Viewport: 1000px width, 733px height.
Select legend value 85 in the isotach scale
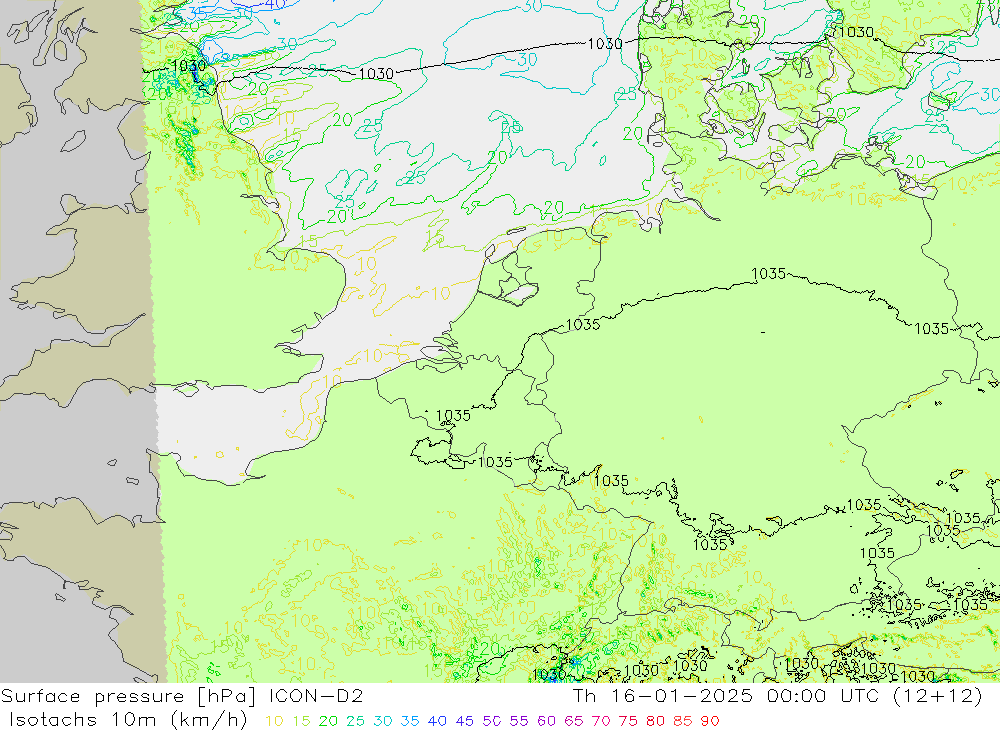pyautogui.click(x=682, y=721)
